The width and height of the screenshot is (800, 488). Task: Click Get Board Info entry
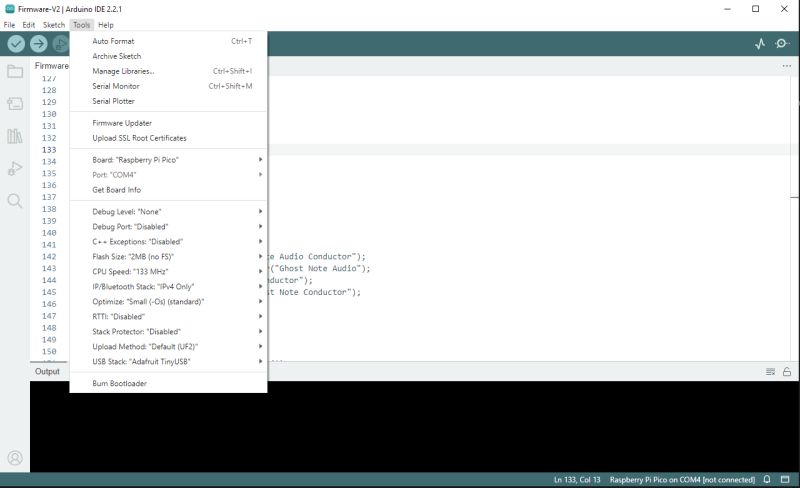point(168,190)
